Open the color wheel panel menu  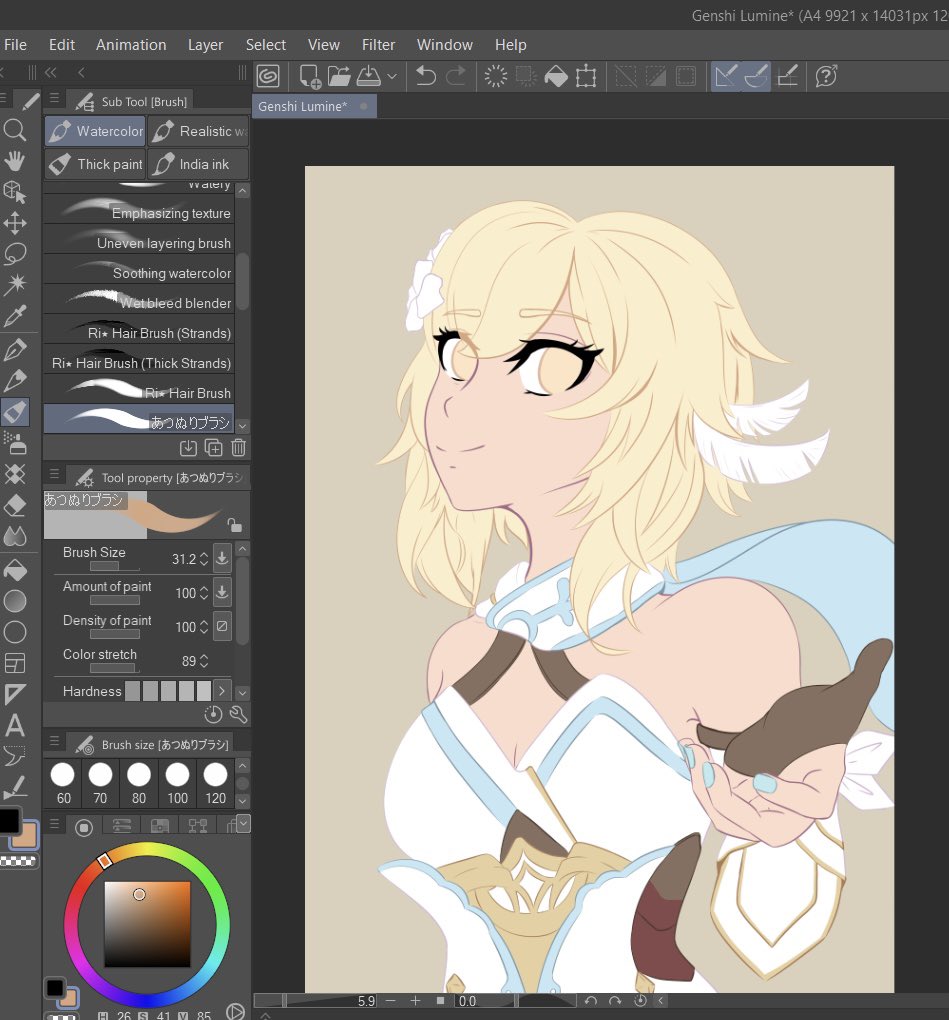click(x=55, y=824)
